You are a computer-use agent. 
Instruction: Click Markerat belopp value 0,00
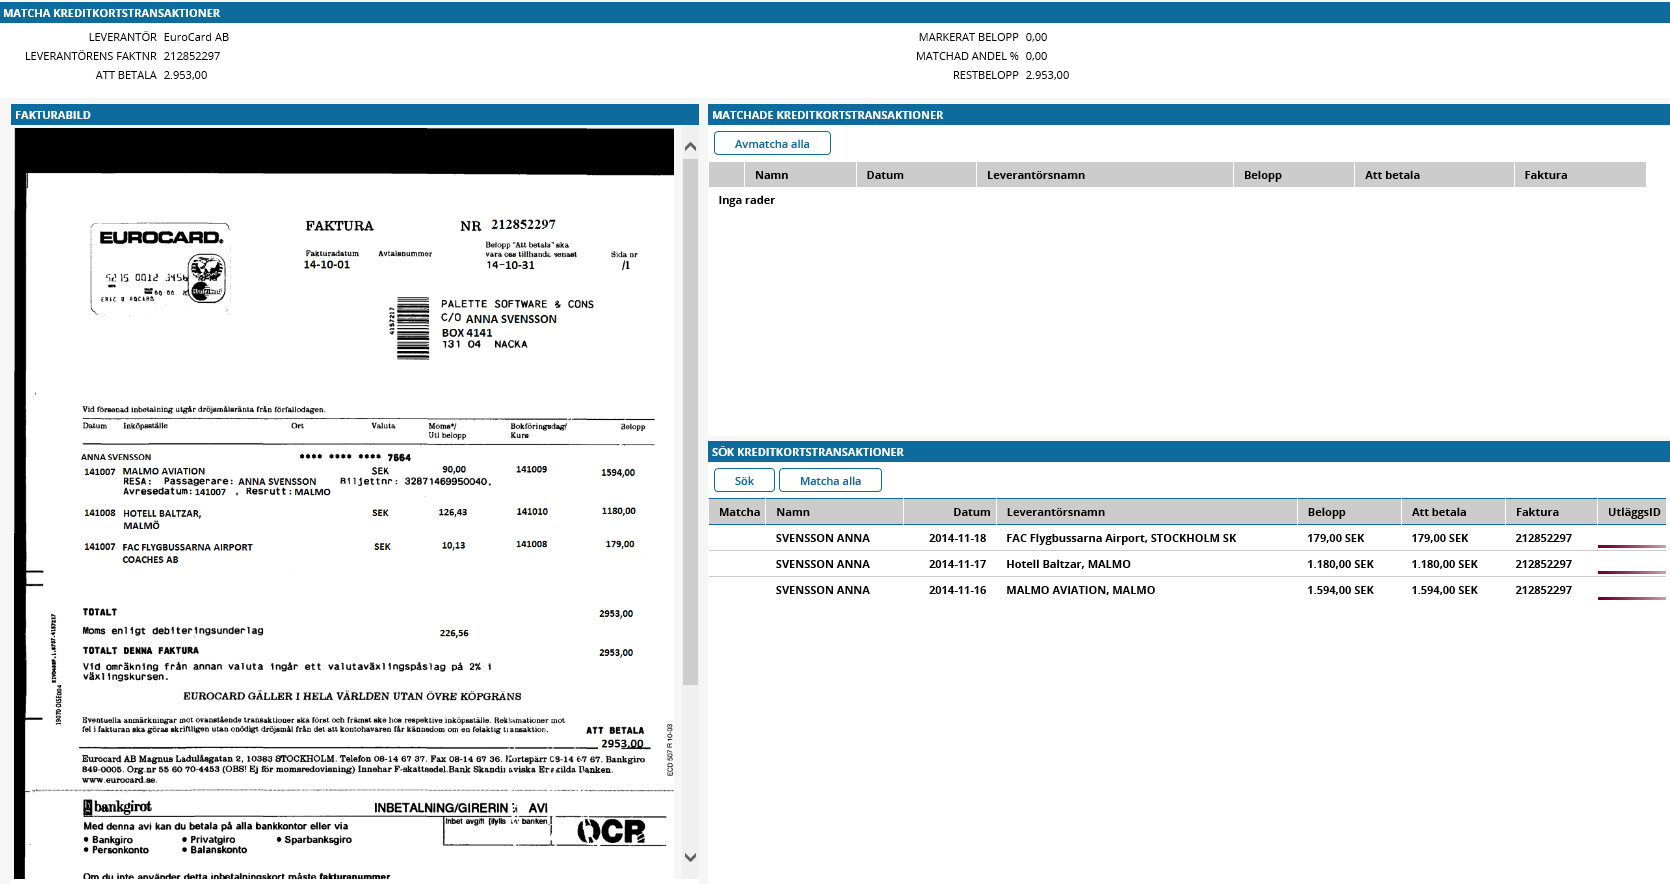click(1036, 37)
